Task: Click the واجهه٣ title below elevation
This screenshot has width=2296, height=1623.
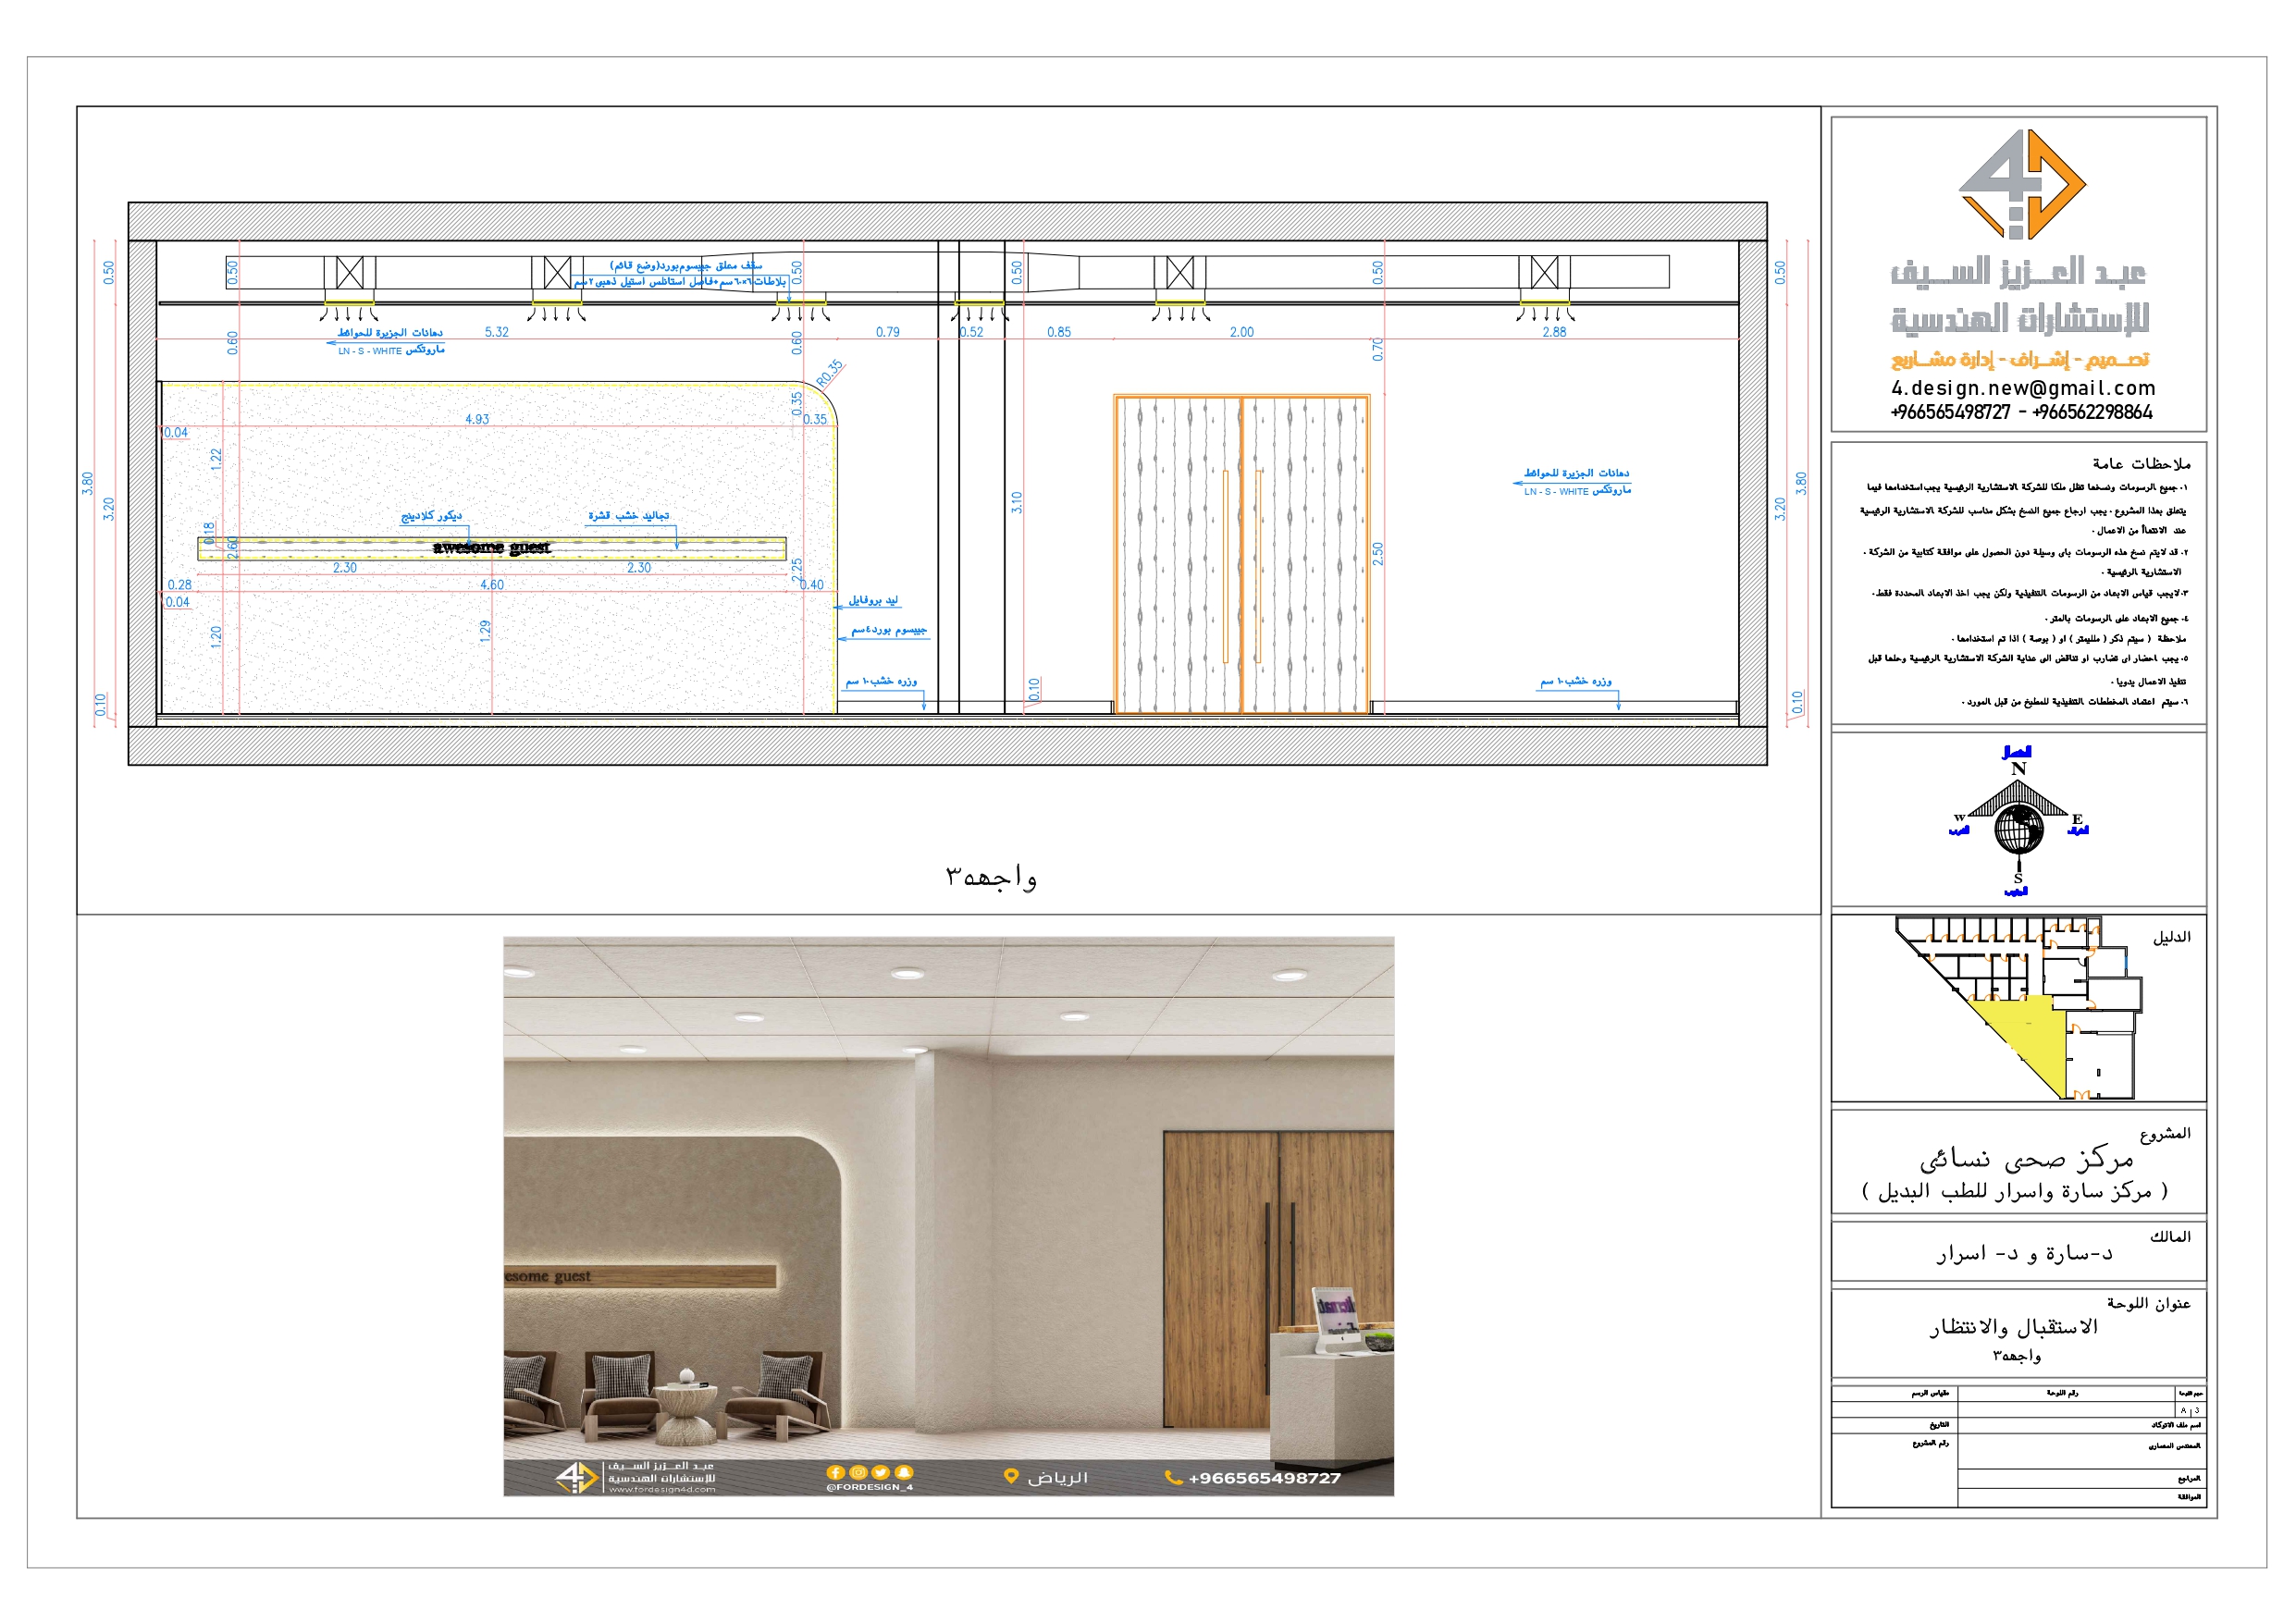Action: tap(990, 877)
